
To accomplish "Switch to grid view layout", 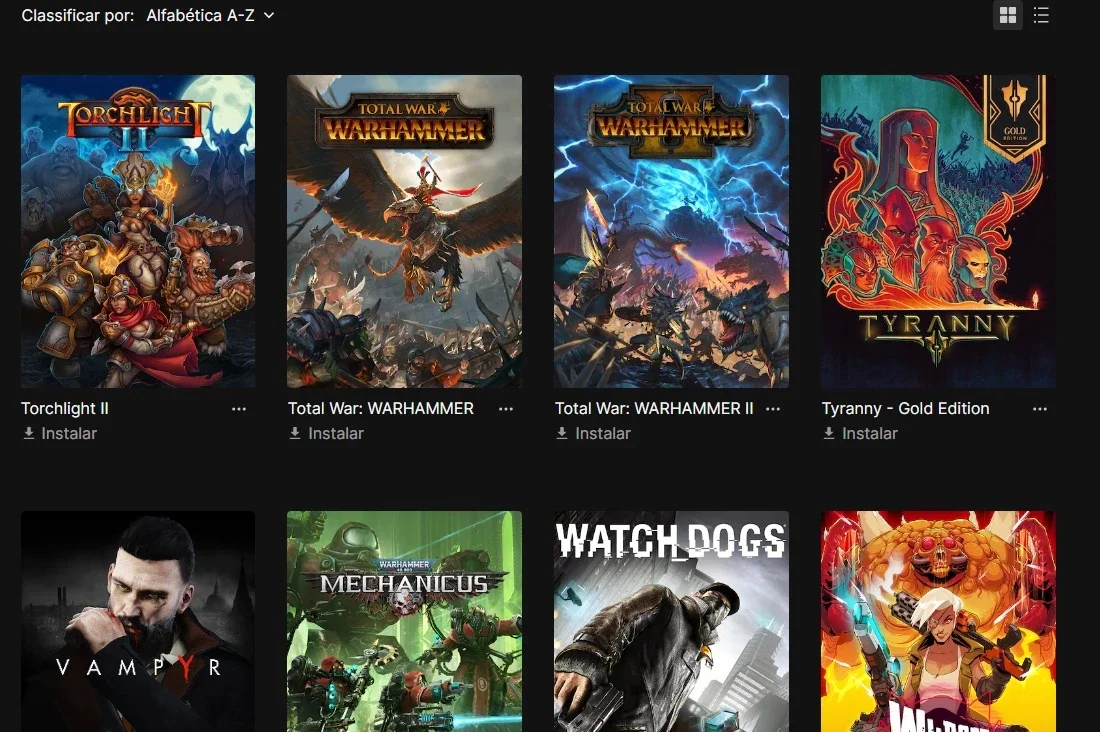I will point(1008,15).
